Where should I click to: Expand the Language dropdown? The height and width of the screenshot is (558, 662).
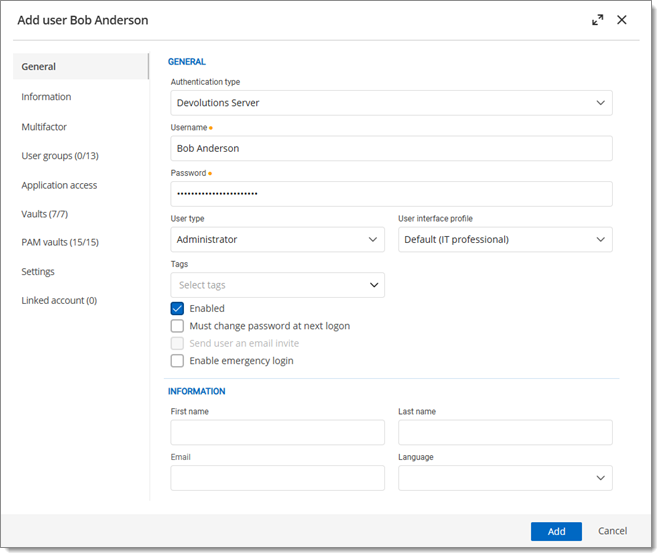pos(505,478)
